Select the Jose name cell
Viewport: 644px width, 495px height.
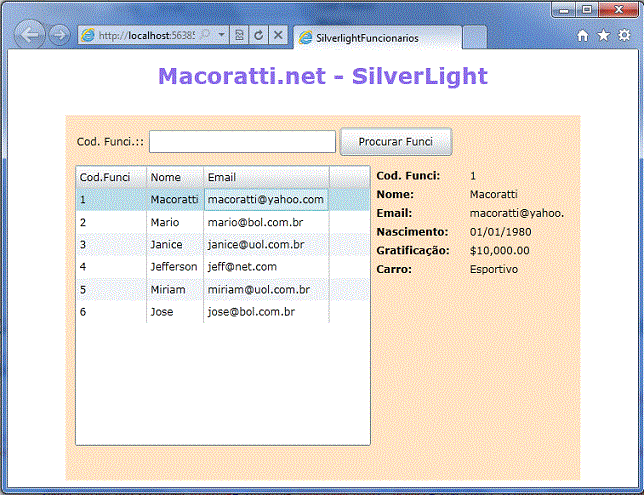pos(175,312)
